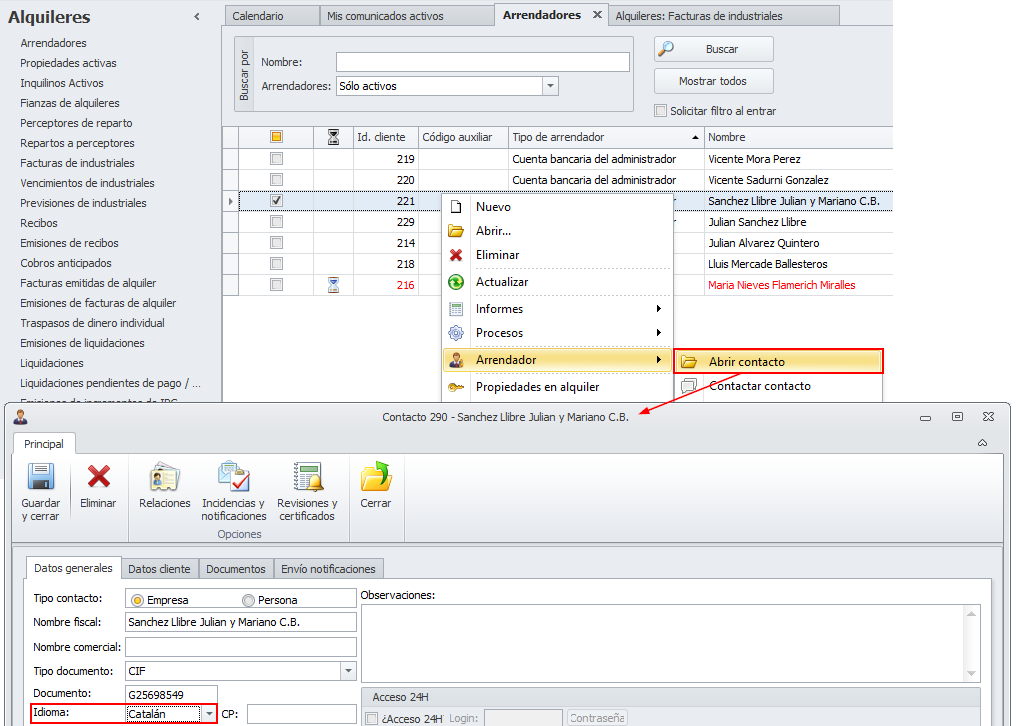Check the row checkbox for client 219
This screenshot has width=1016, height=726.
point(277,159)
